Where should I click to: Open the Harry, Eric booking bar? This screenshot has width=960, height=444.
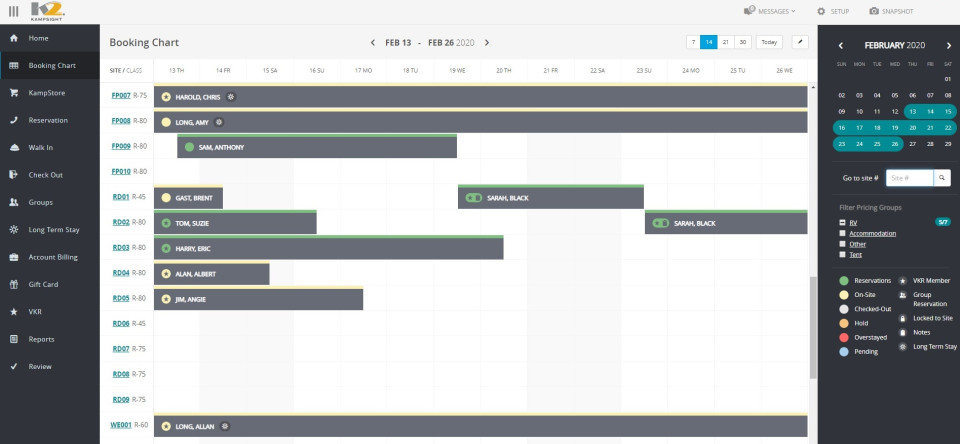click(x=328, y=248)
